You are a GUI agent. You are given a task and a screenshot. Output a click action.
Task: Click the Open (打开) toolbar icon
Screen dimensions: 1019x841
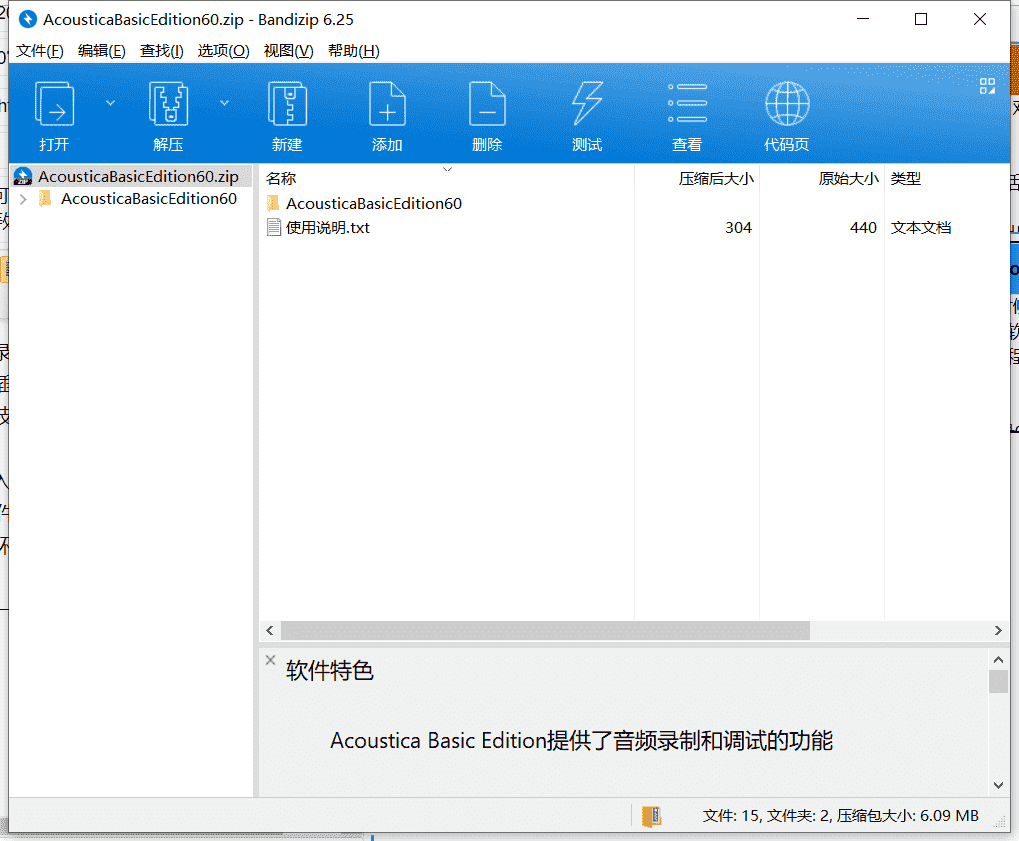[x=54, y=104]
